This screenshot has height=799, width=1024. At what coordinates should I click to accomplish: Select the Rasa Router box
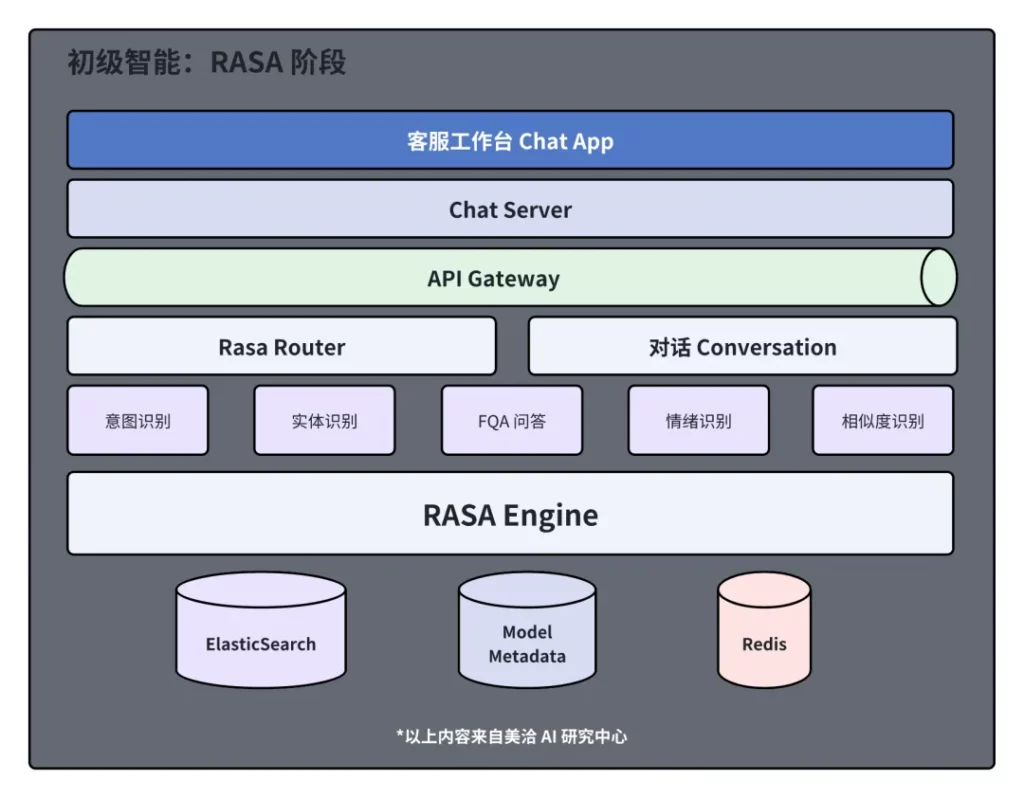pos(281,346)
